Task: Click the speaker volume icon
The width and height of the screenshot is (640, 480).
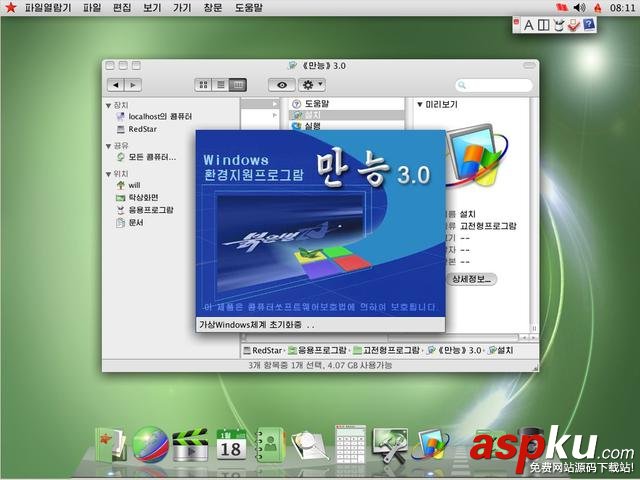Action: coord(580,7)
